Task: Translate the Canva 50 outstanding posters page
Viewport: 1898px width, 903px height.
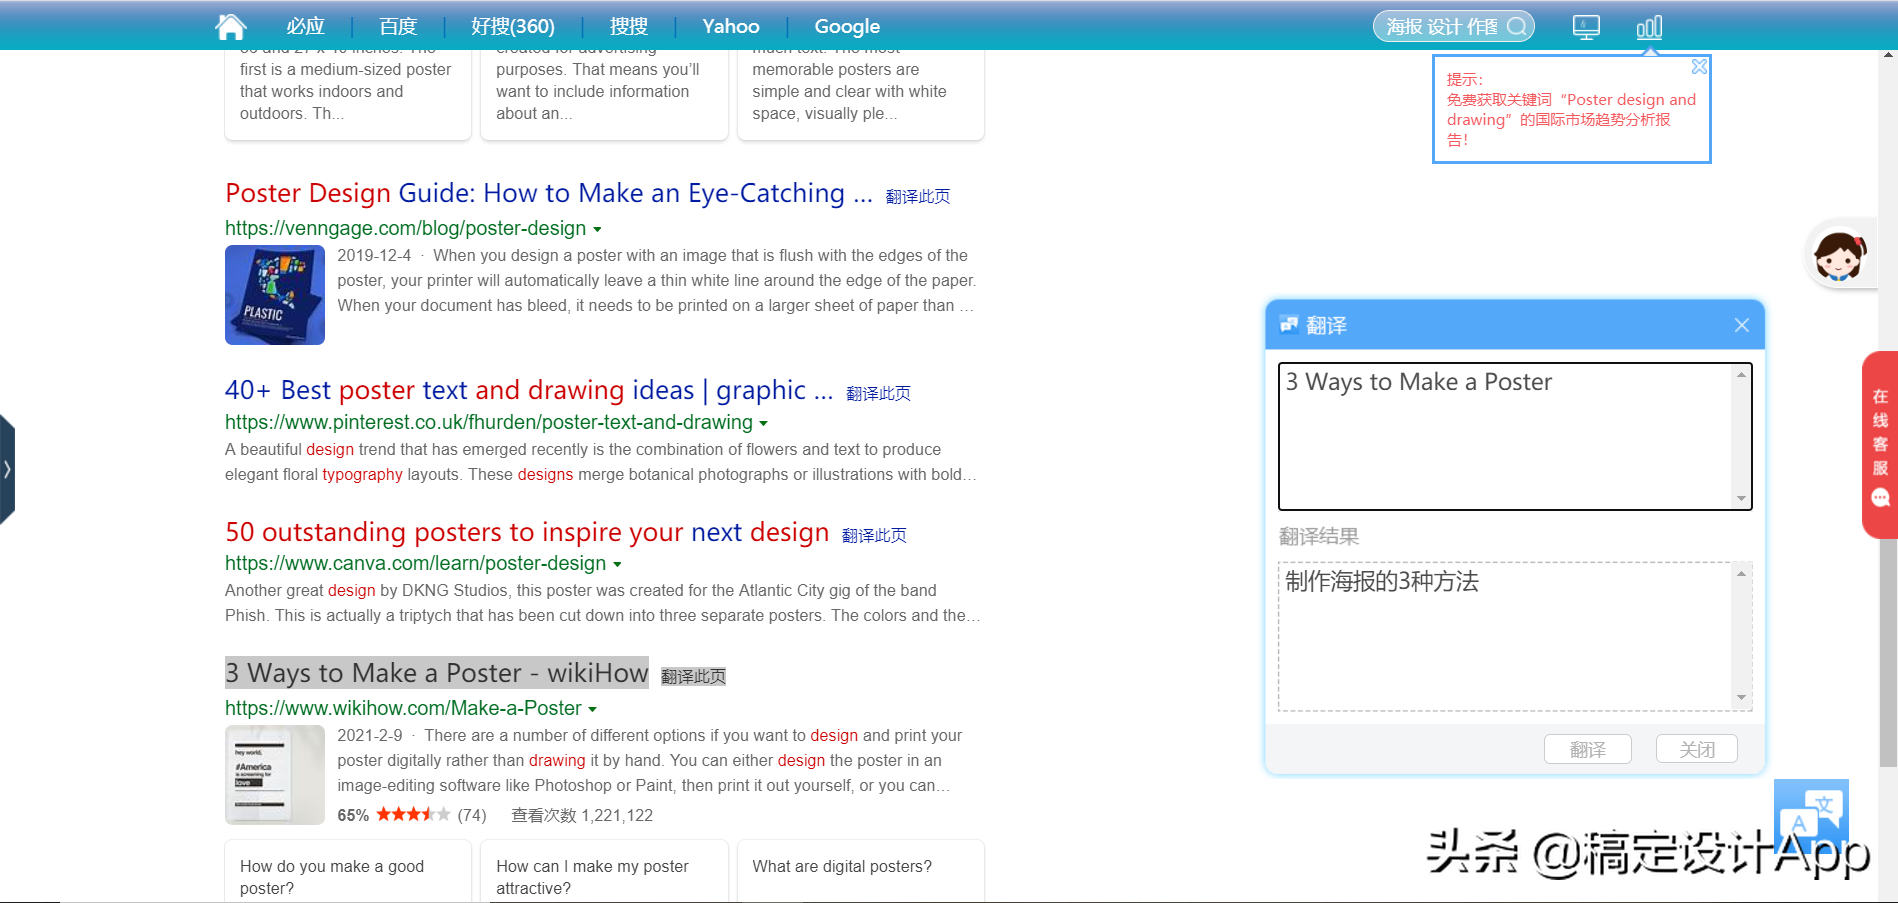Action: [x=874, y=535]
